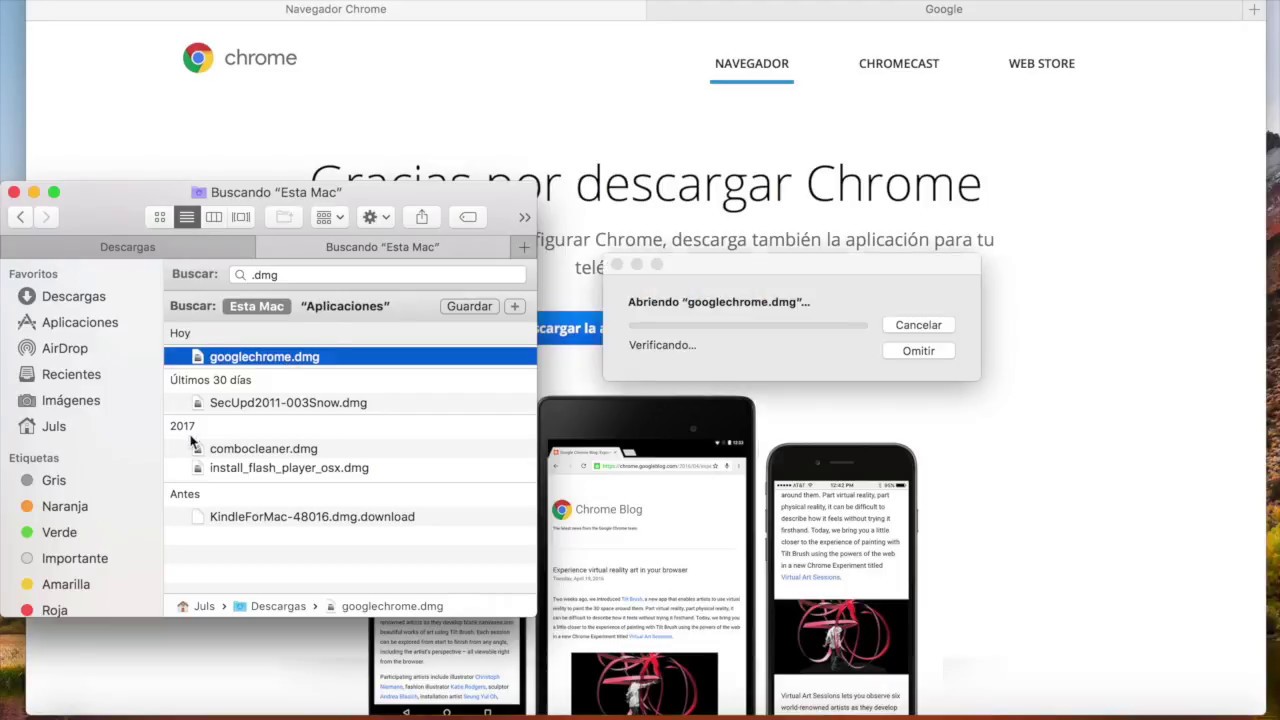1280x720 pixels.
Task: Select the Naranja tag in sidebar
Action: click(65, 506)
